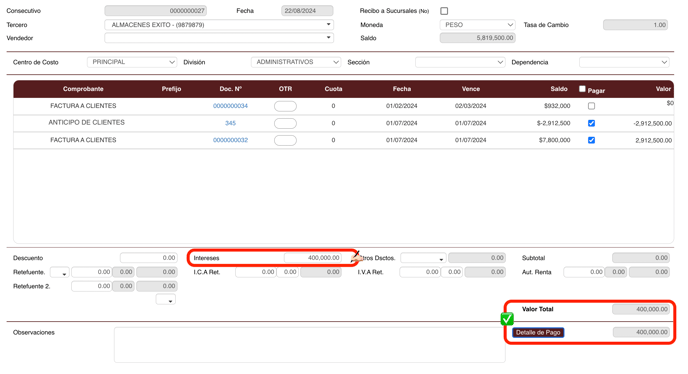Open document link 0000000034
This screenshot has height=374, width=688.
coord(230,106)
